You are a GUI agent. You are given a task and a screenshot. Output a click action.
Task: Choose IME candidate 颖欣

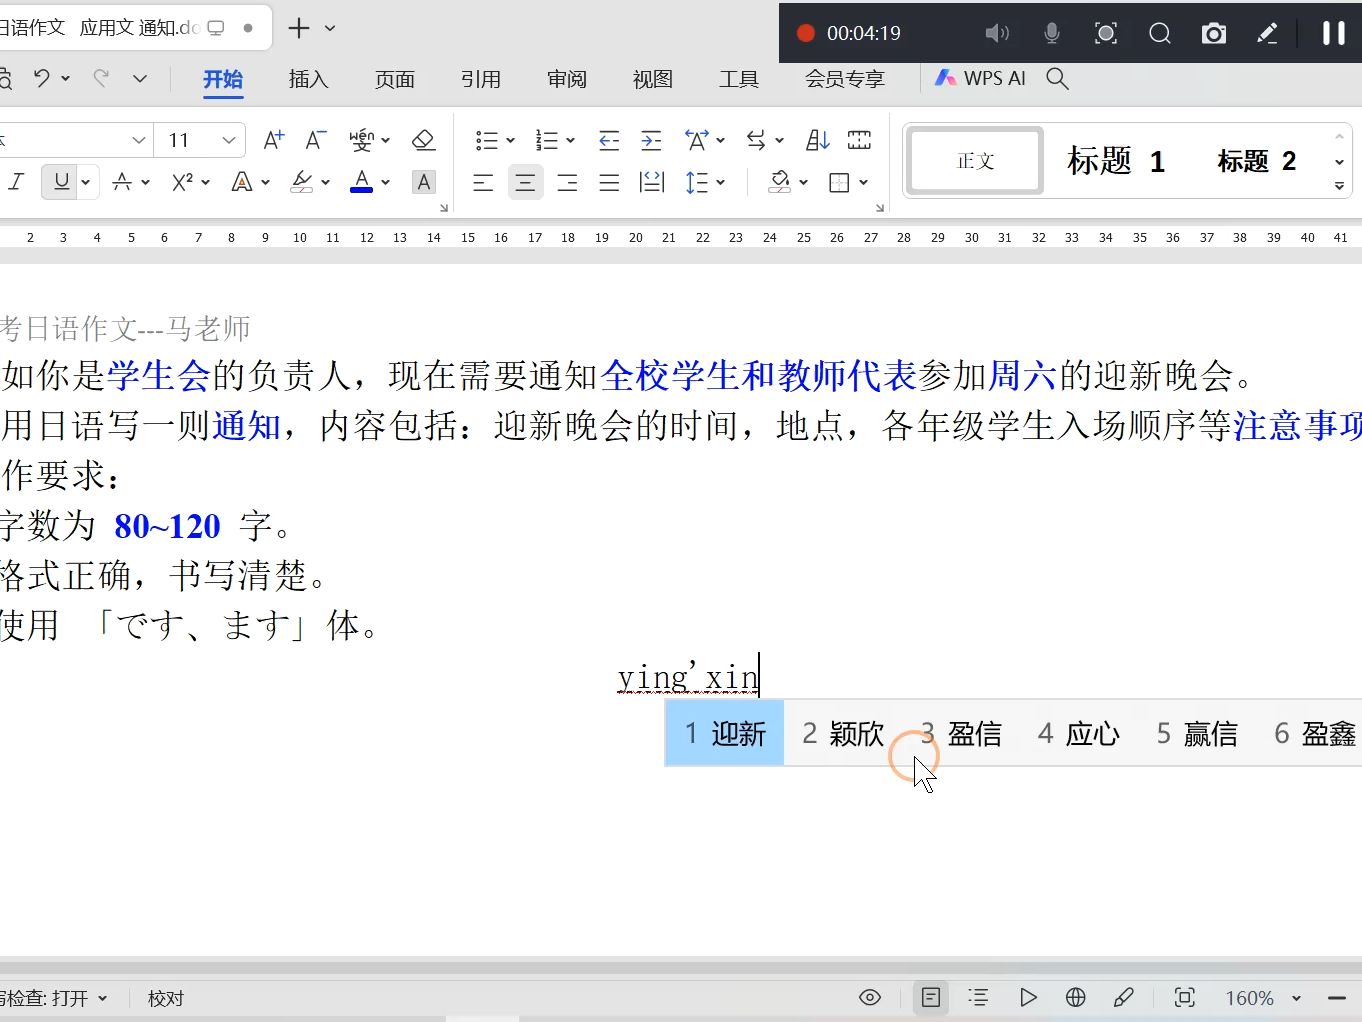click(843, 734)
